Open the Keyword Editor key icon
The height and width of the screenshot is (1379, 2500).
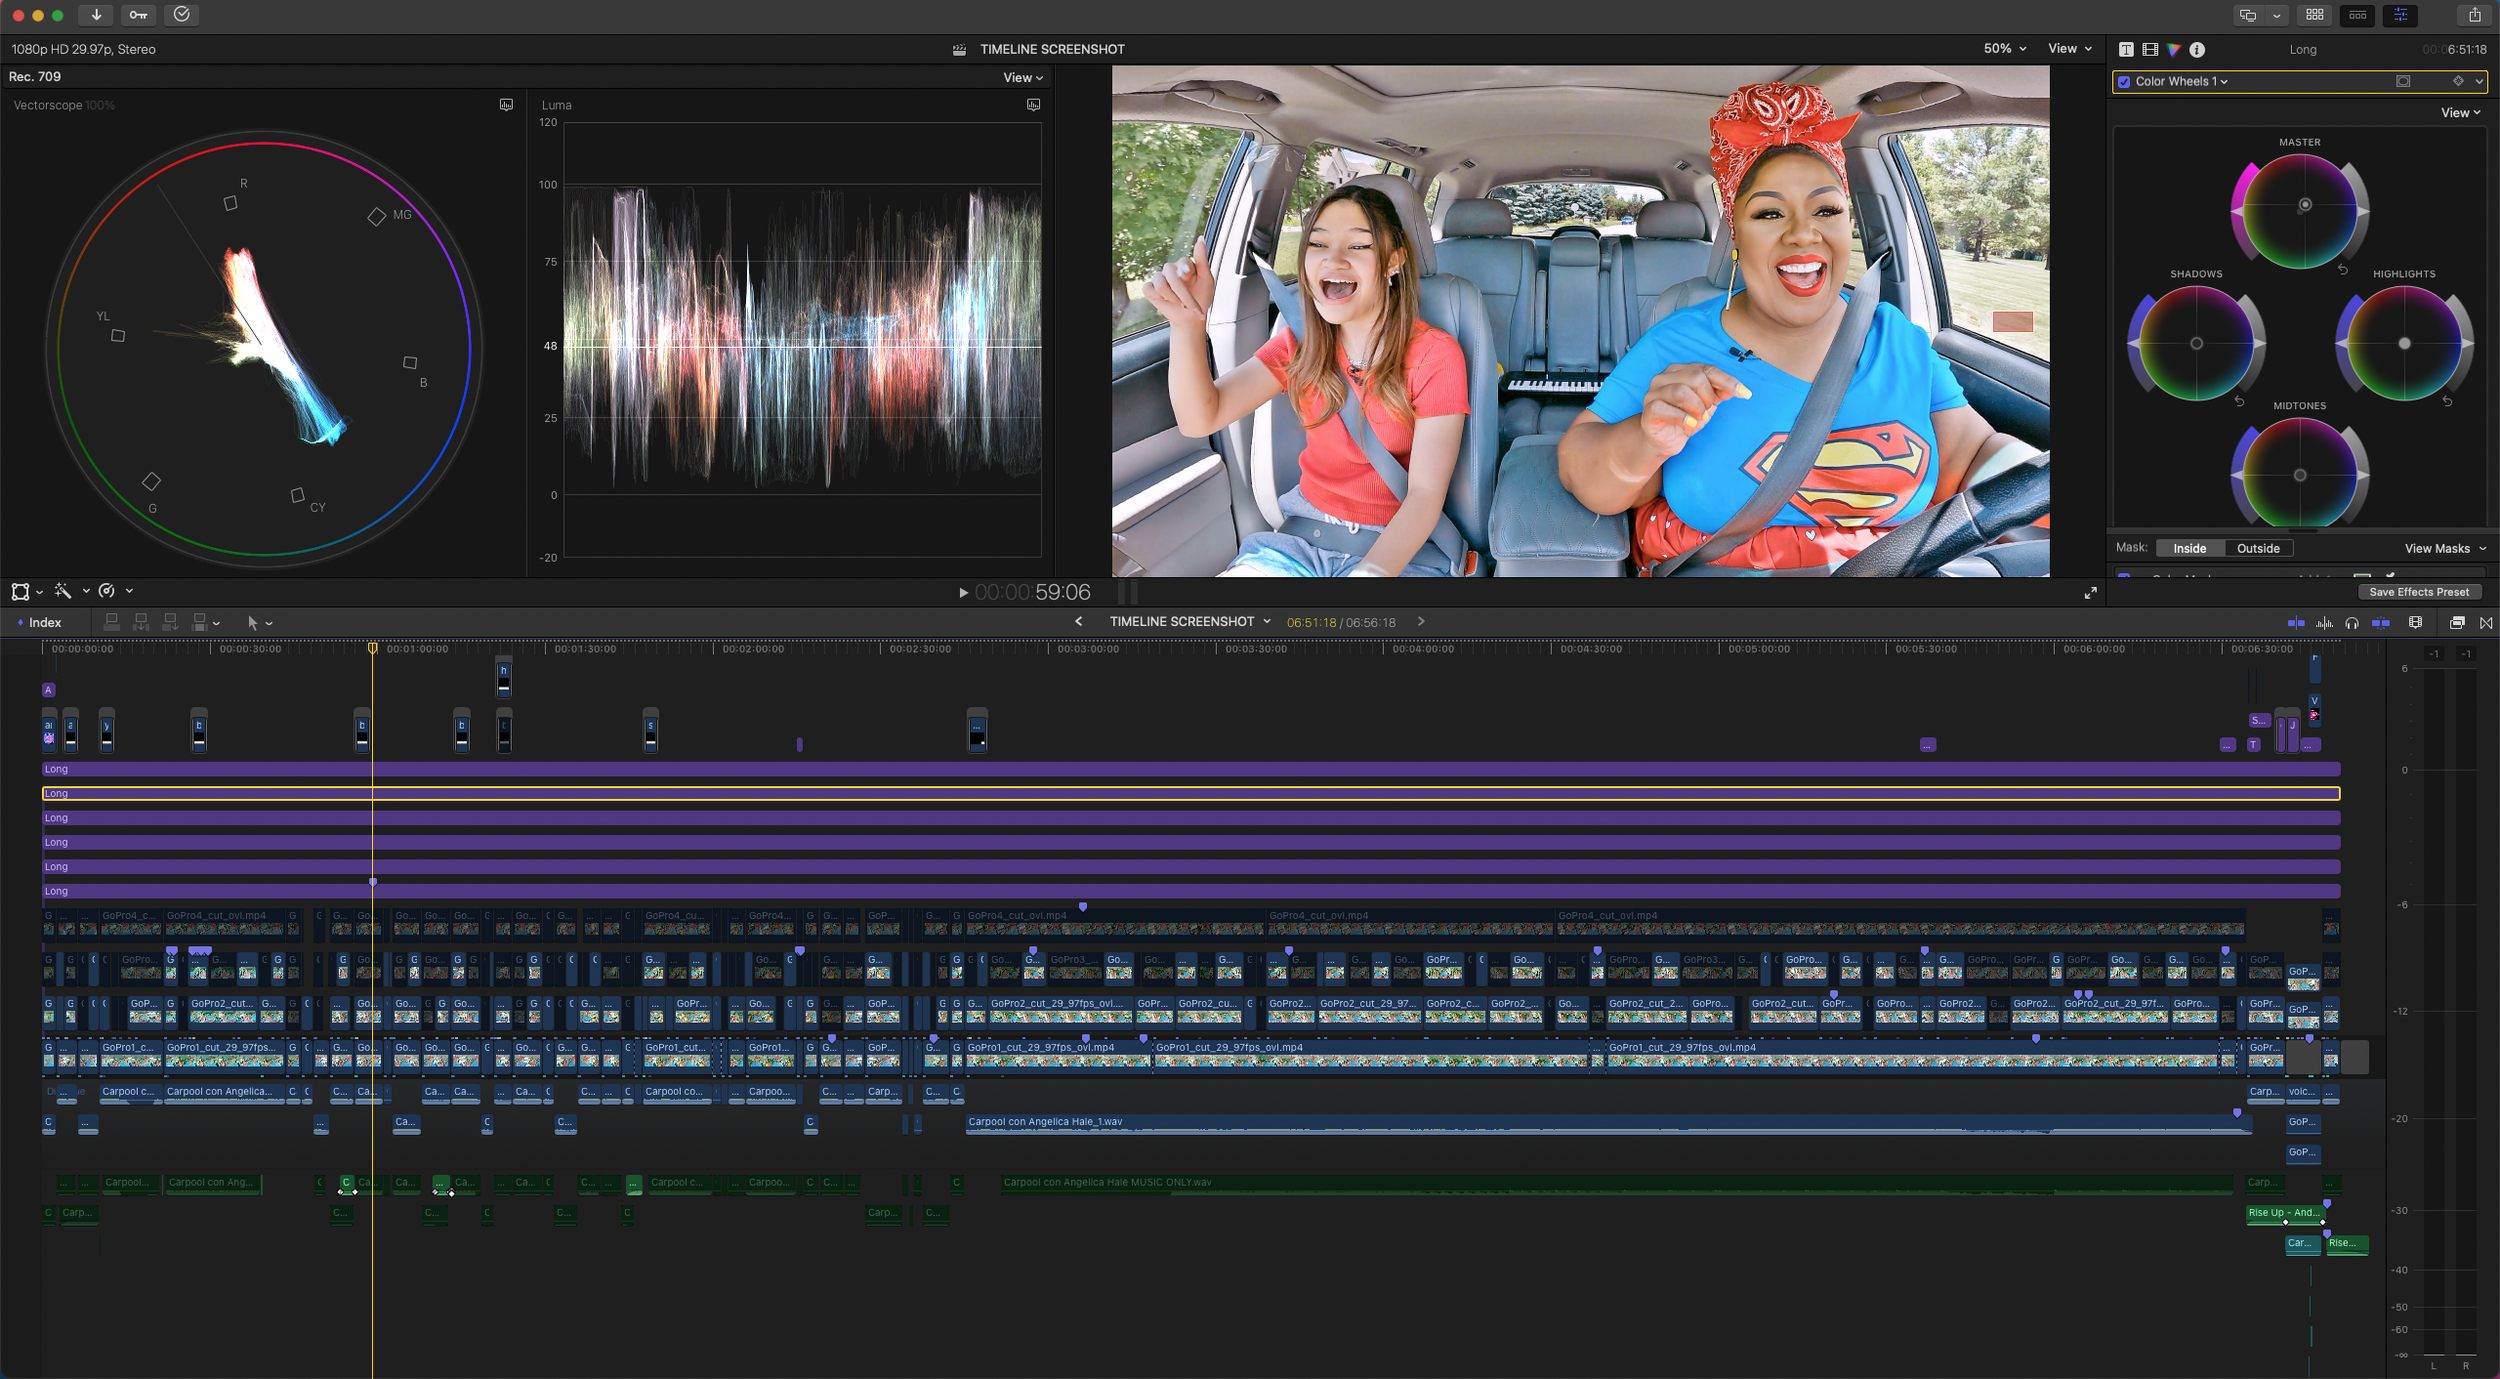click(138, 15)
